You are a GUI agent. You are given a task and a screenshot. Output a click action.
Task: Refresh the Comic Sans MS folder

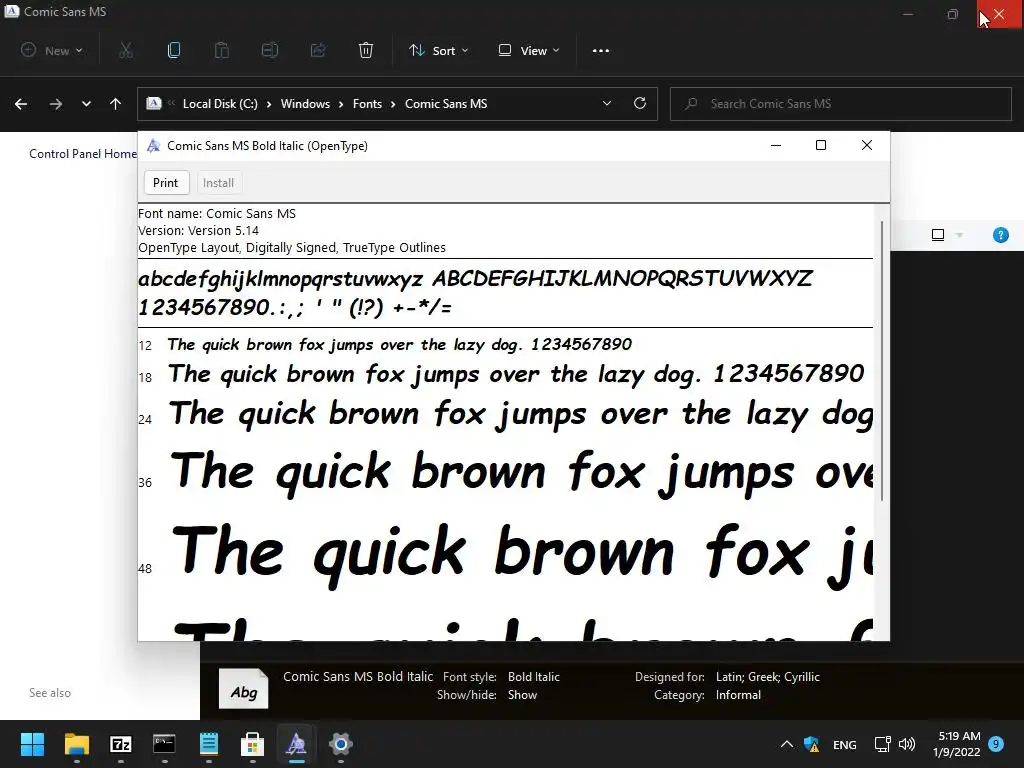(x=640, y=103)
